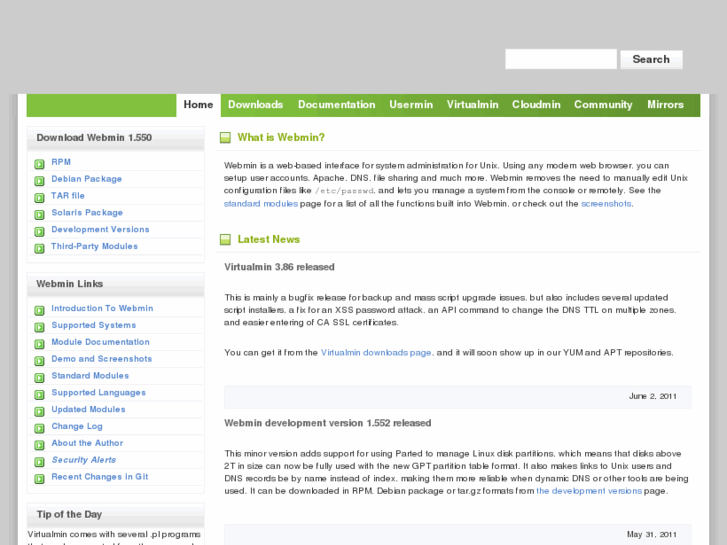Click the section icon beside Latest News
This screenshot has height=545, width=727.
point(225,239)
